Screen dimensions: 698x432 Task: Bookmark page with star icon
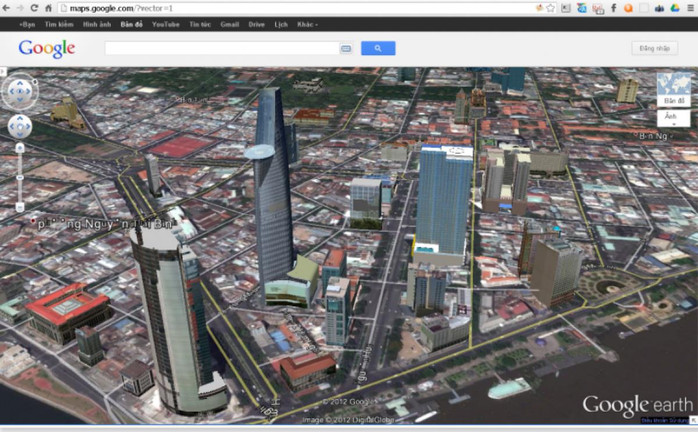tap(550, 8)
